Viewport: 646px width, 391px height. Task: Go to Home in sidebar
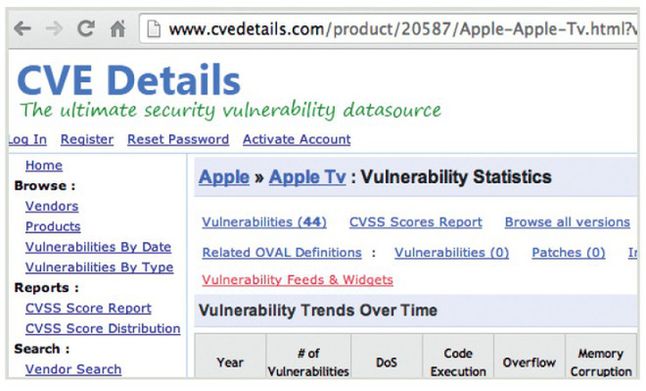[44, 165]
